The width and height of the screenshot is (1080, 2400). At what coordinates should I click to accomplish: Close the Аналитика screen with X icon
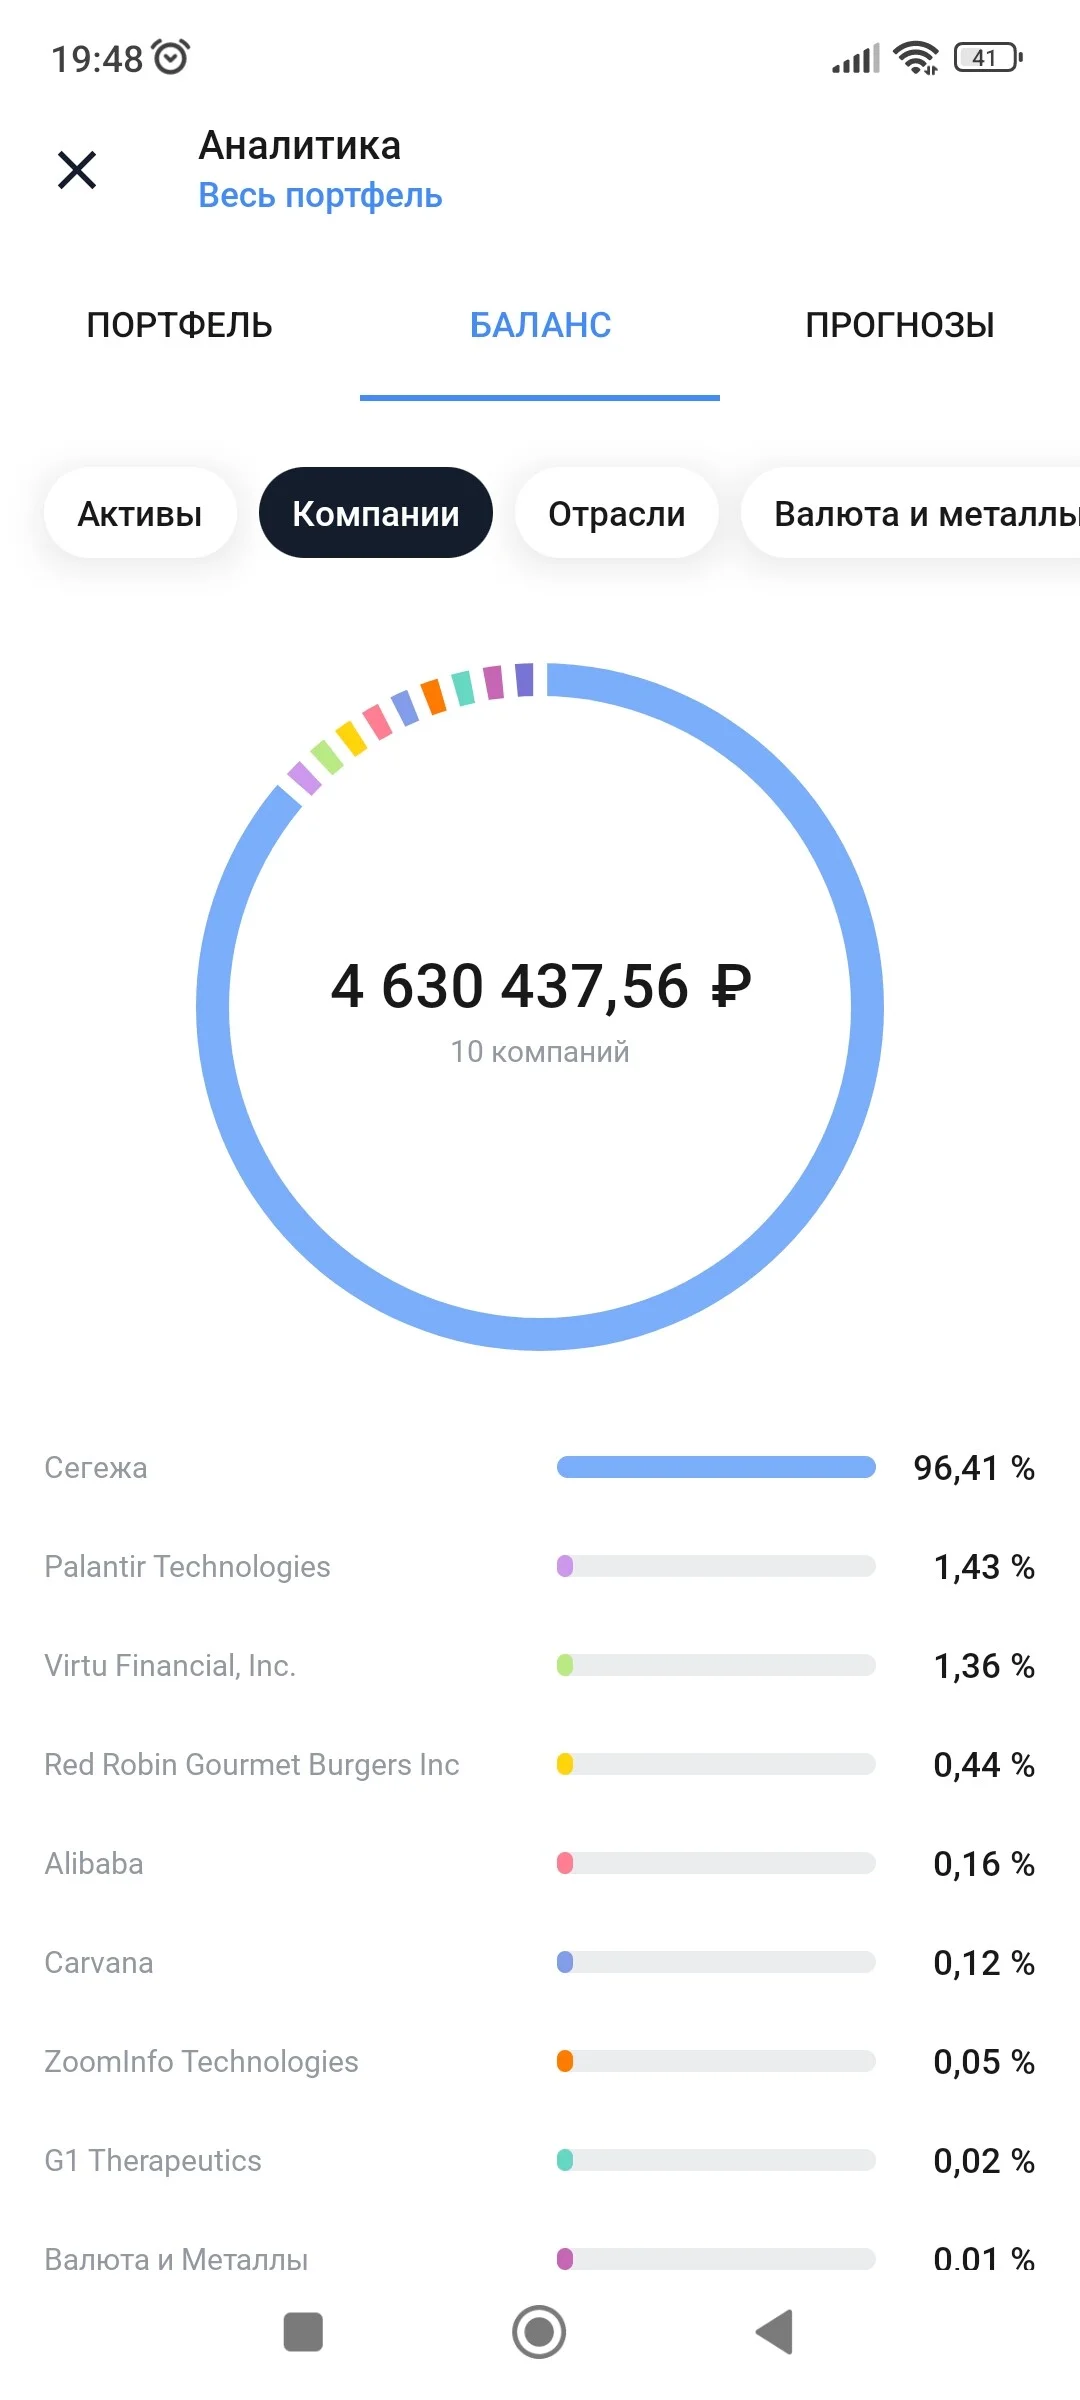click(x=77, y=170)
